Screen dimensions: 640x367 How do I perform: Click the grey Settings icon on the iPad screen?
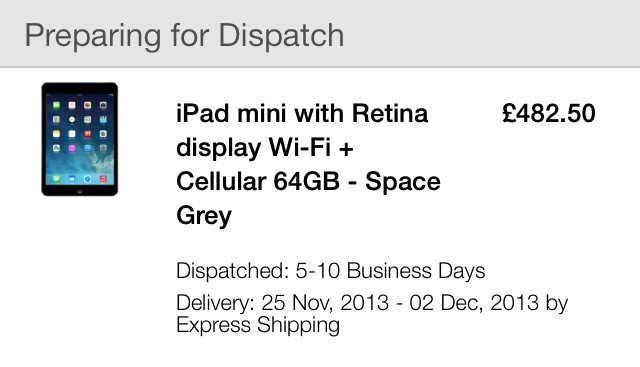103,148
